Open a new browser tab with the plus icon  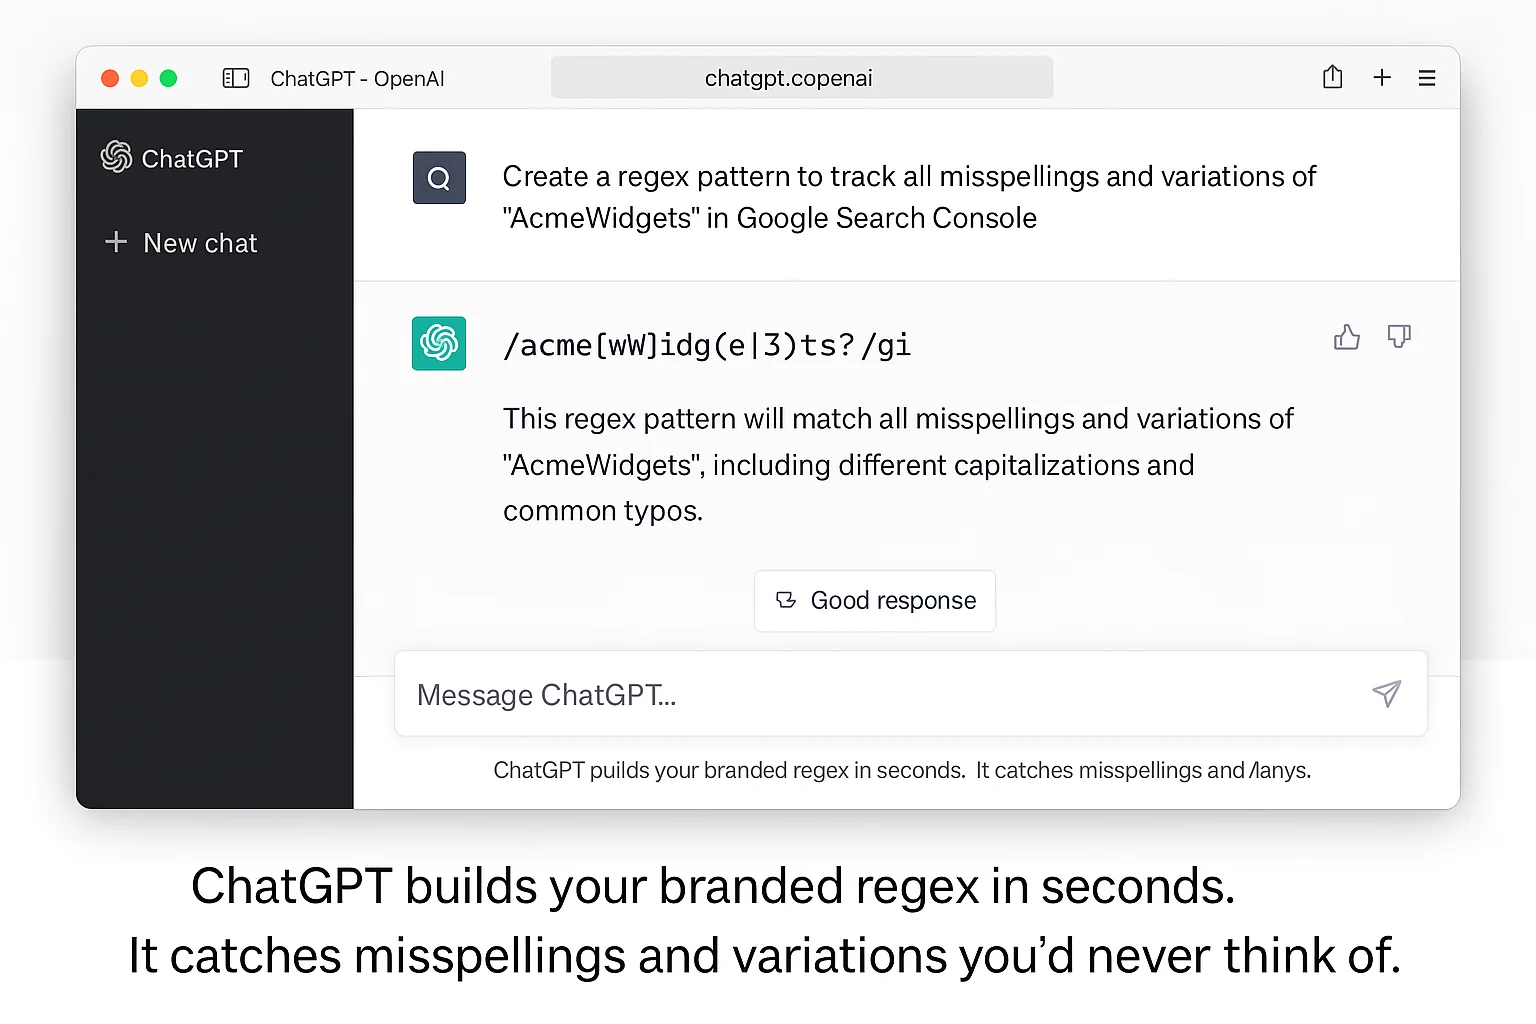(1382, 77)
